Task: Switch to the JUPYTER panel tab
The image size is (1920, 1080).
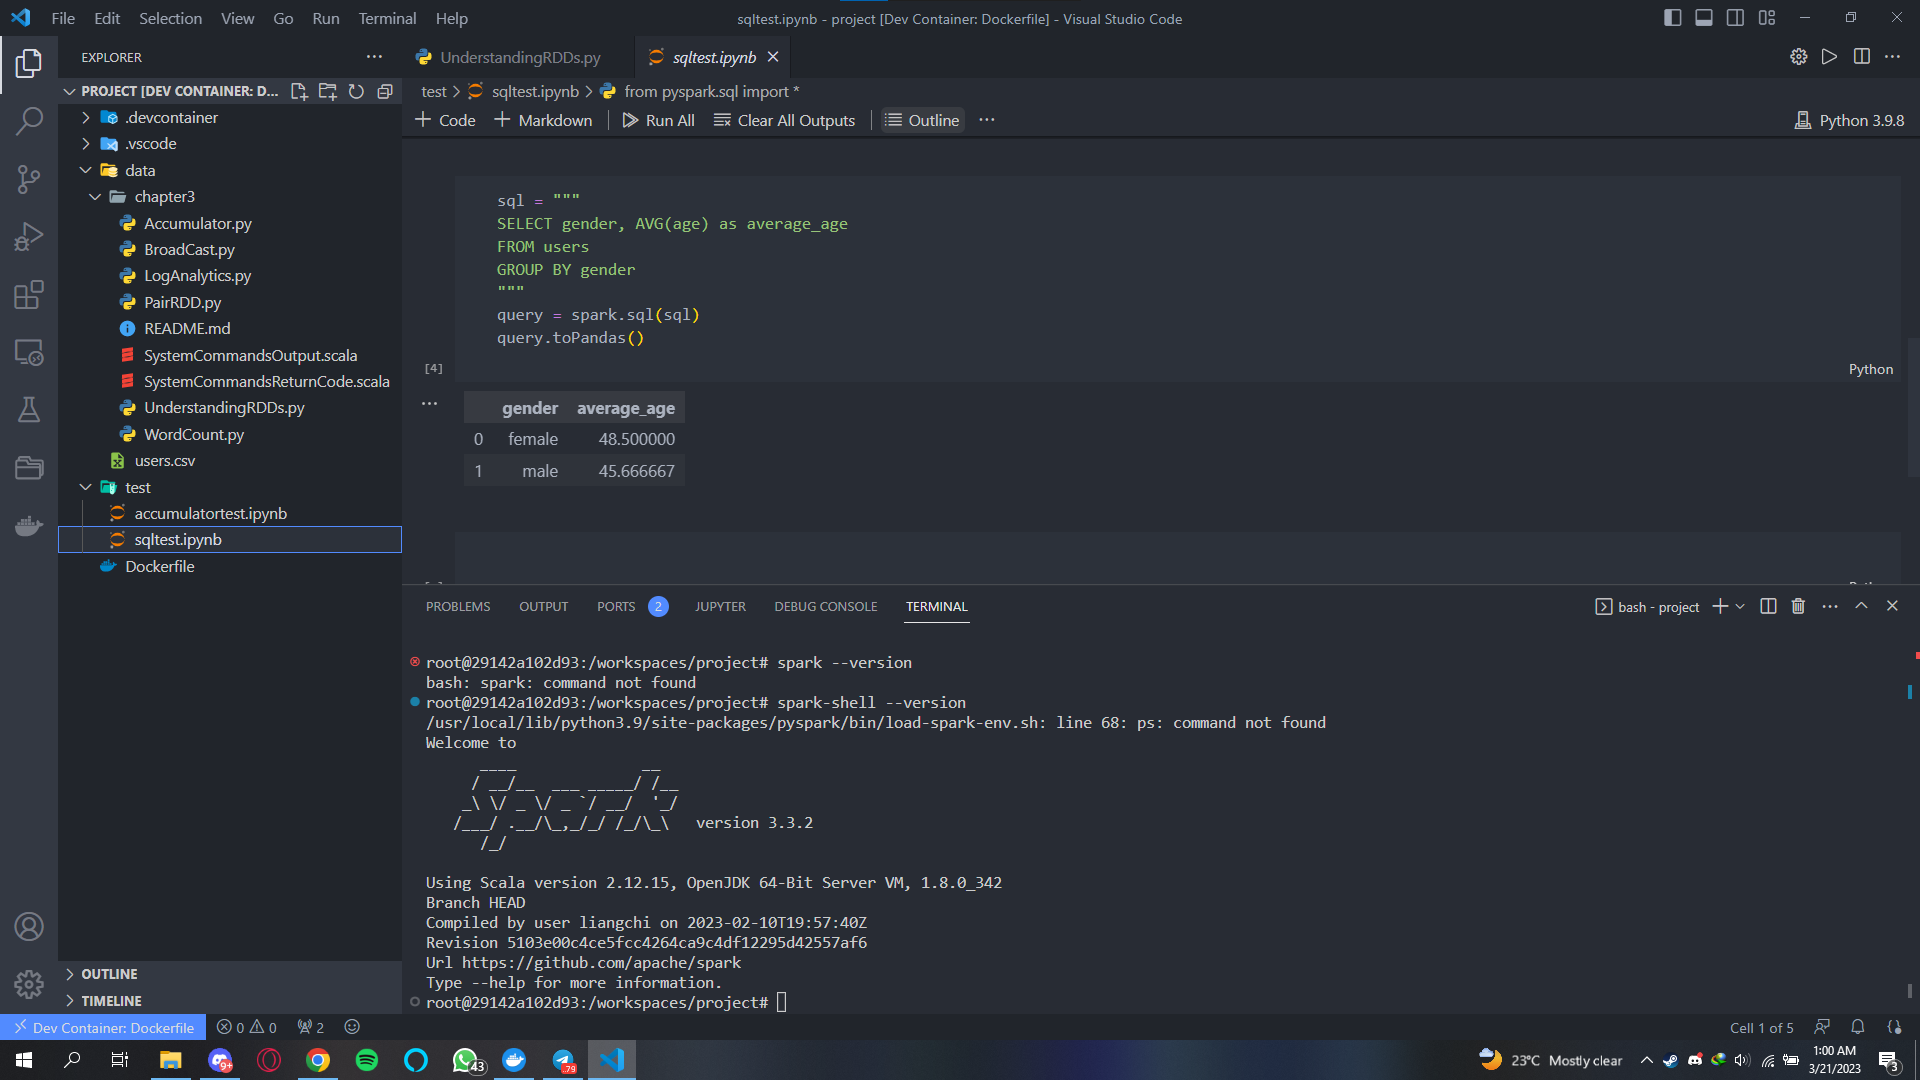Action: [719, 606]
